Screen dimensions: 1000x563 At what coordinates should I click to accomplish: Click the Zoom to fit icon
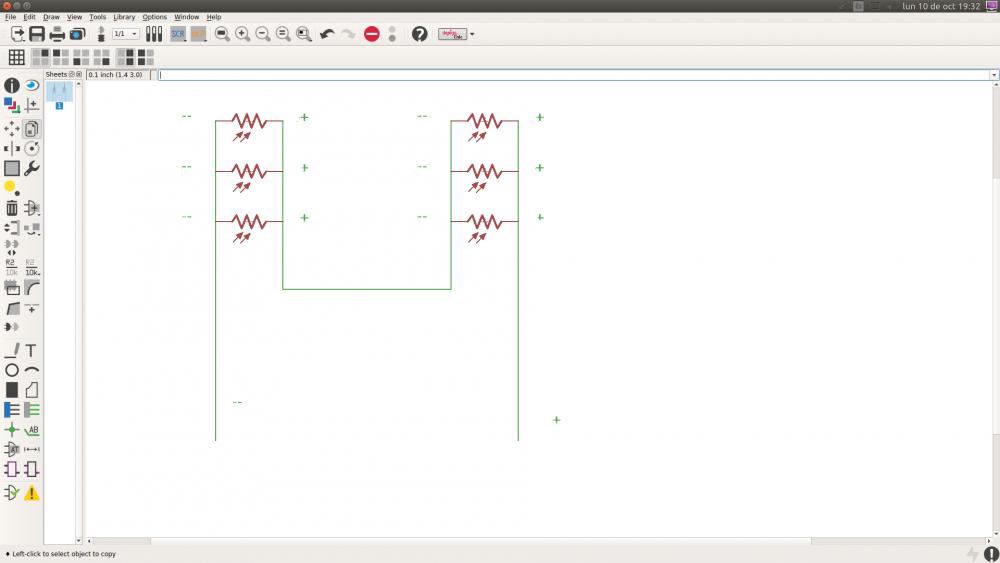point(222,34)
